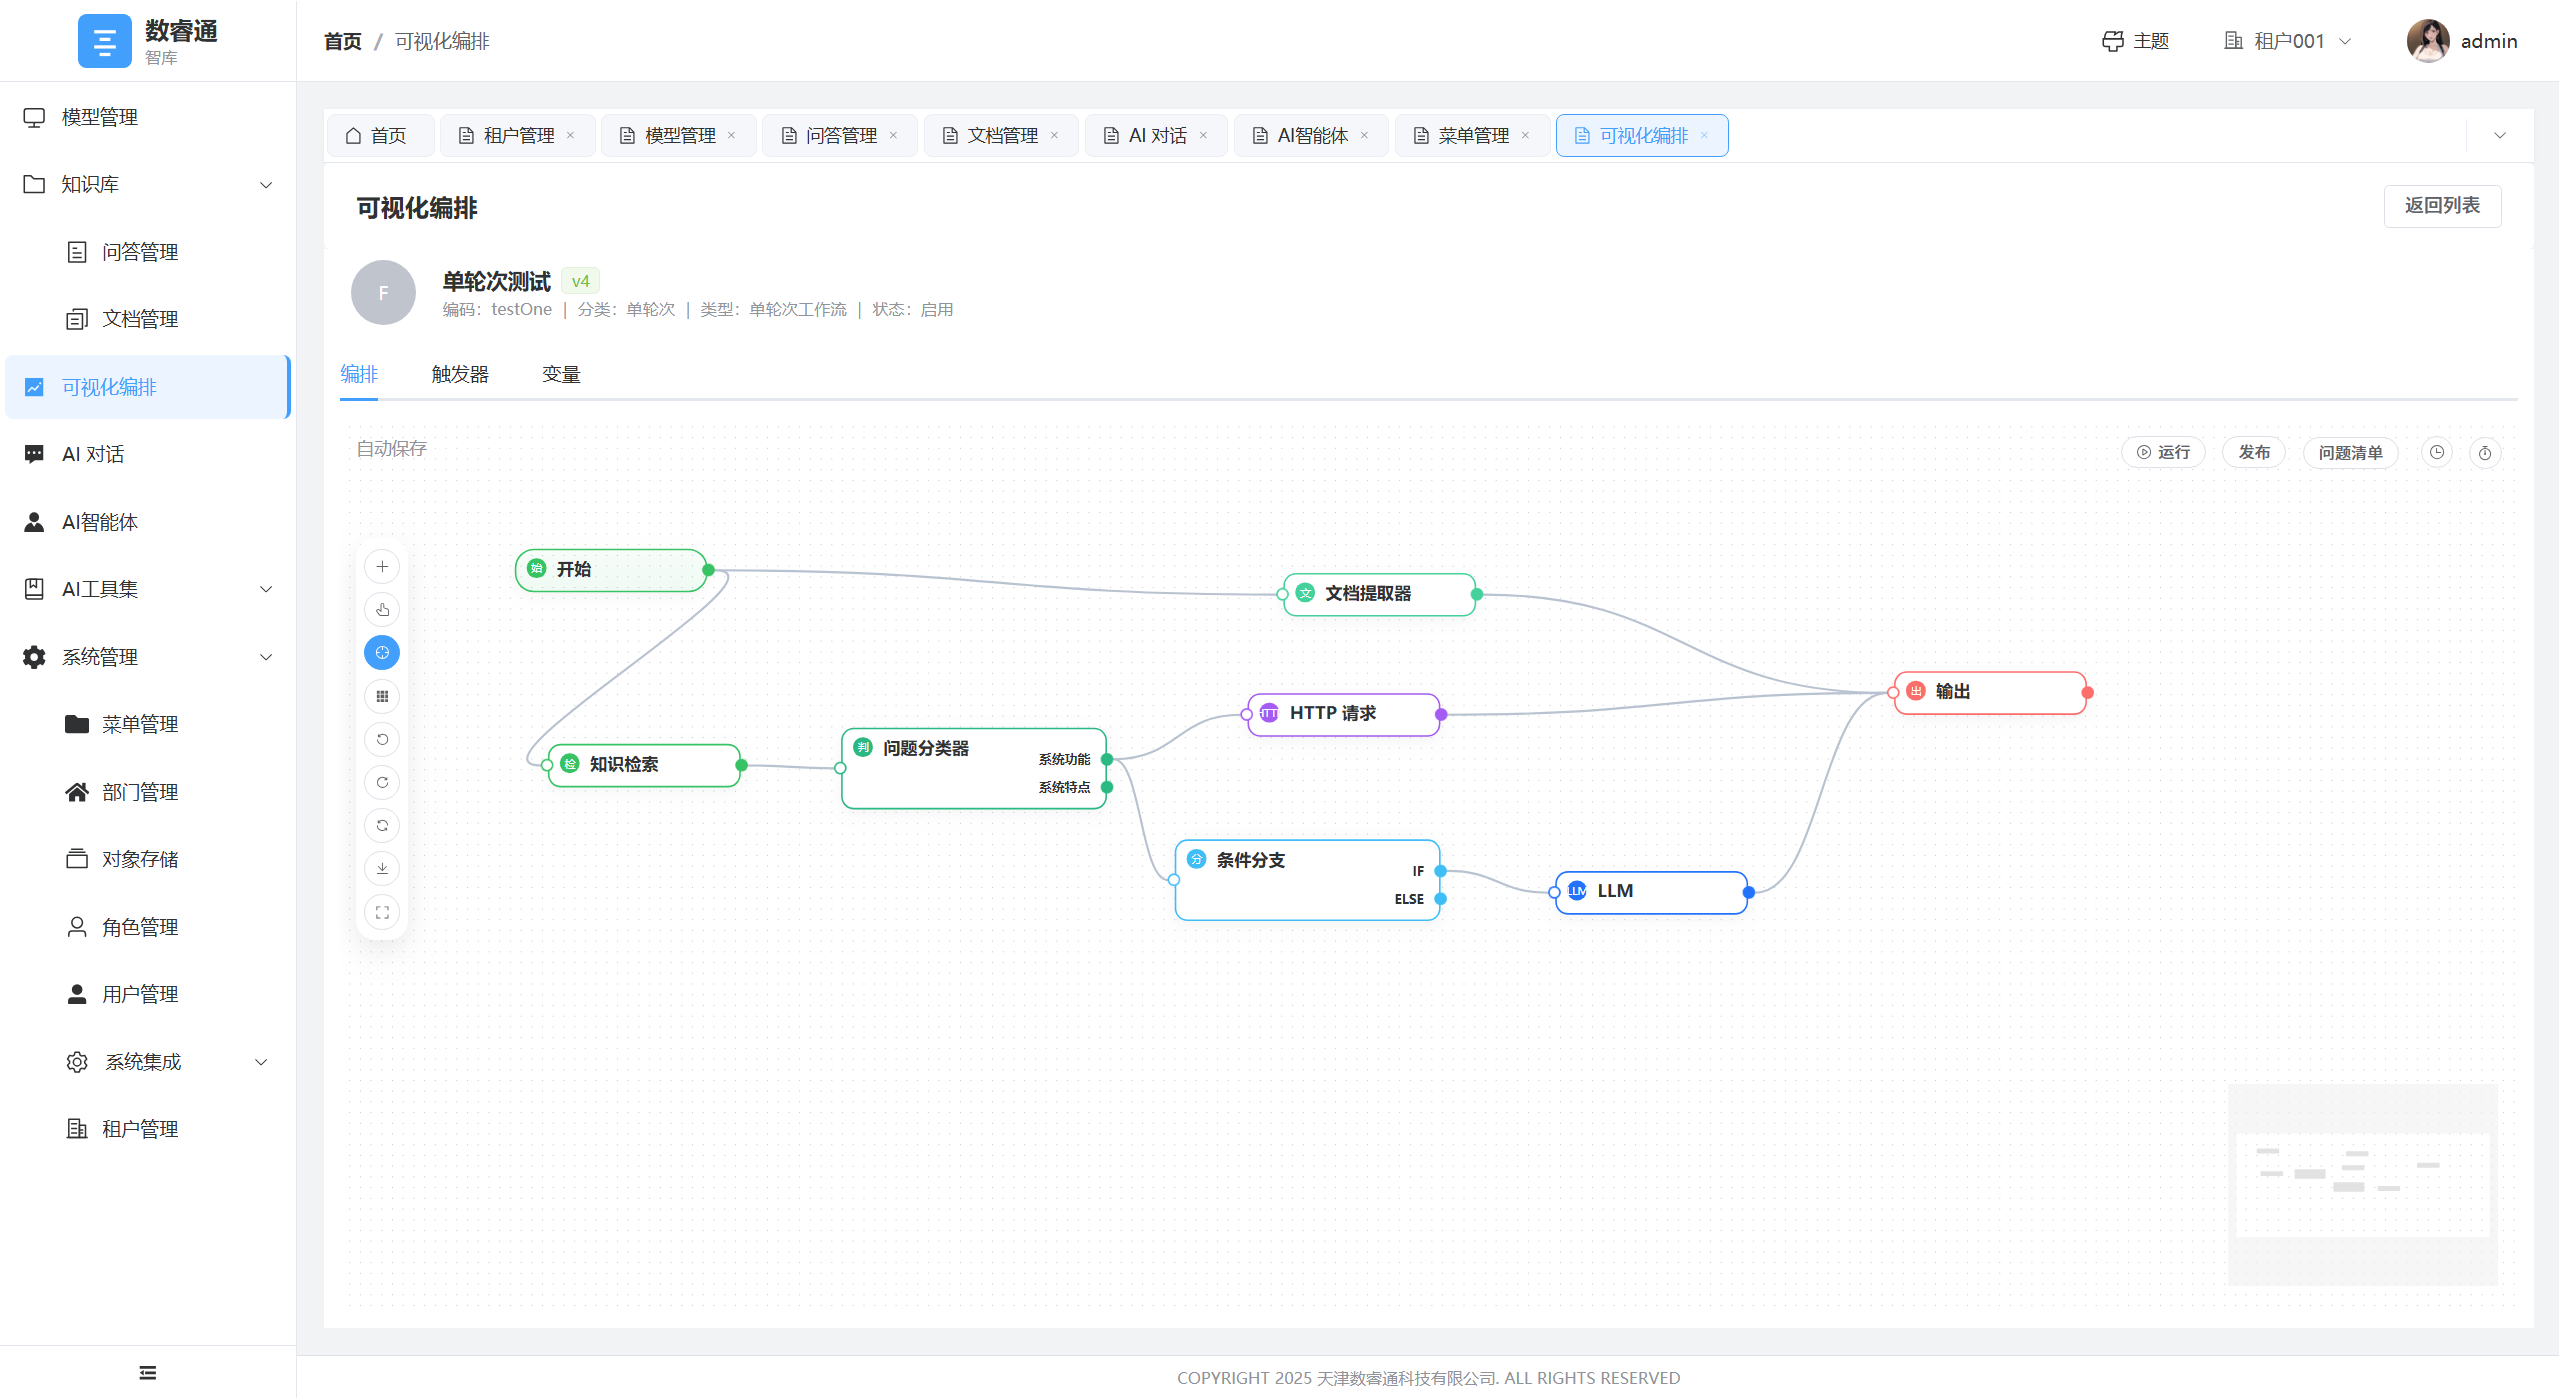2559x1398 pixels.
Task: Switch to the 变量 tab
Action: (x=561, y=374)
